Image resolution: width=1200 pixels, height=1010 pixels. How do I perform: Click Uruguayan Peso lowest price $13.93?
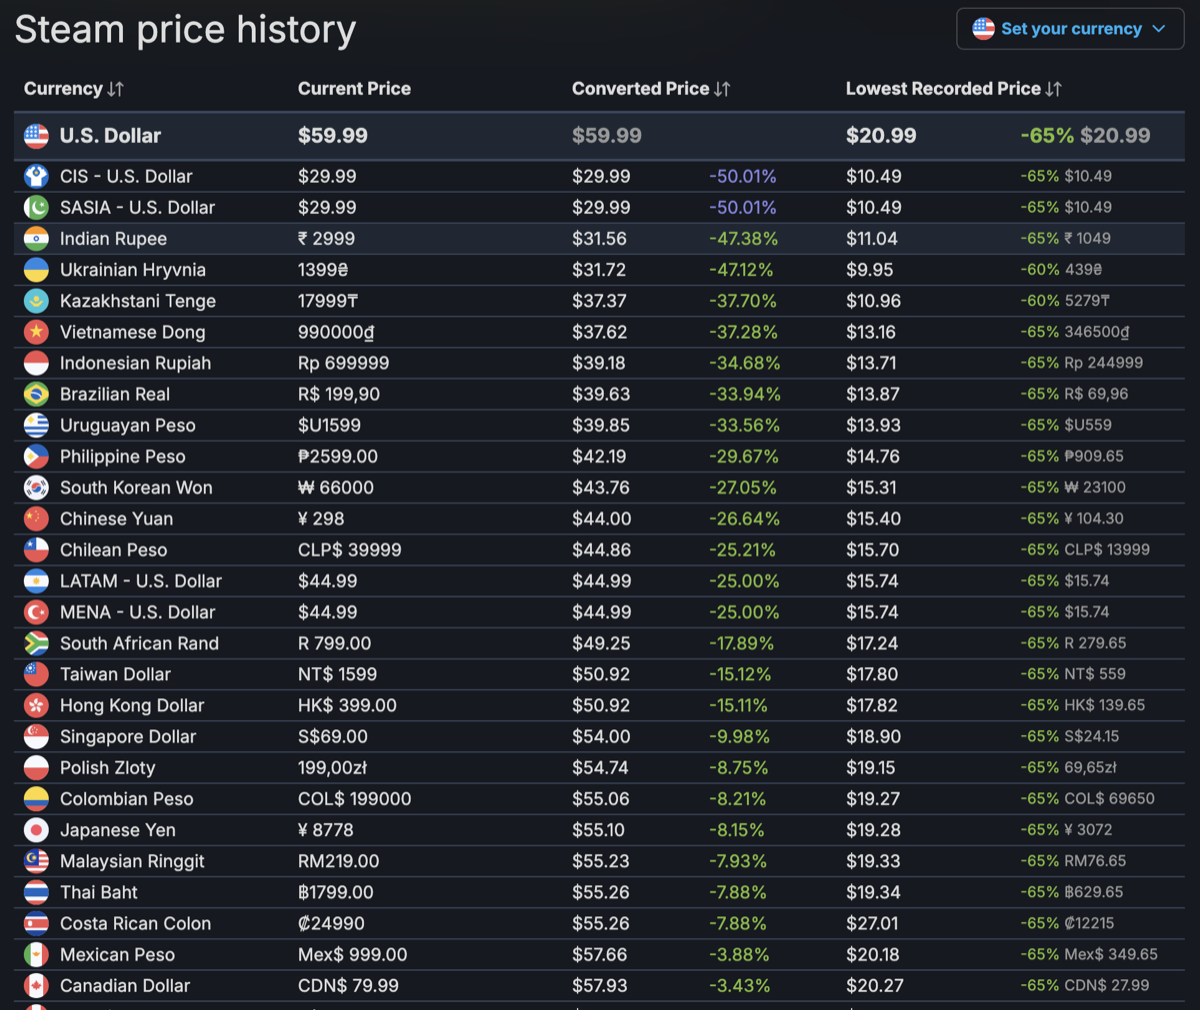click(873, 425)
